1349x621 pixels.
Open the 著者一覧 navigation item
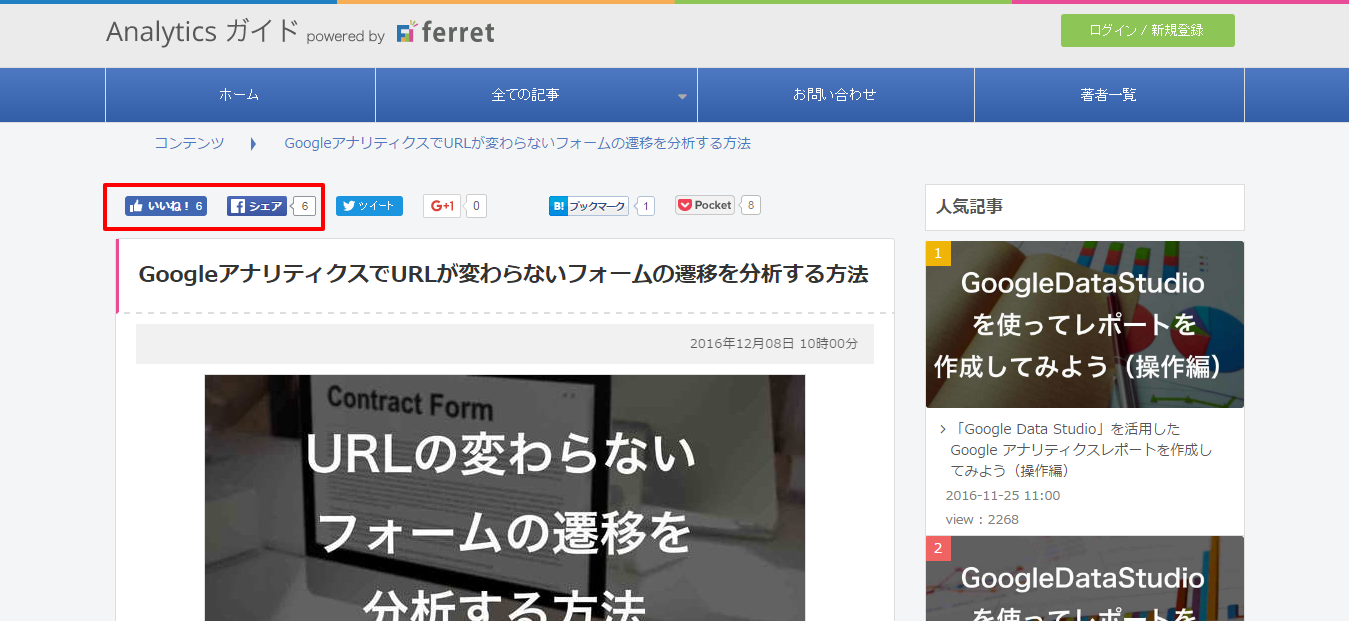[x=1109, y=95]
